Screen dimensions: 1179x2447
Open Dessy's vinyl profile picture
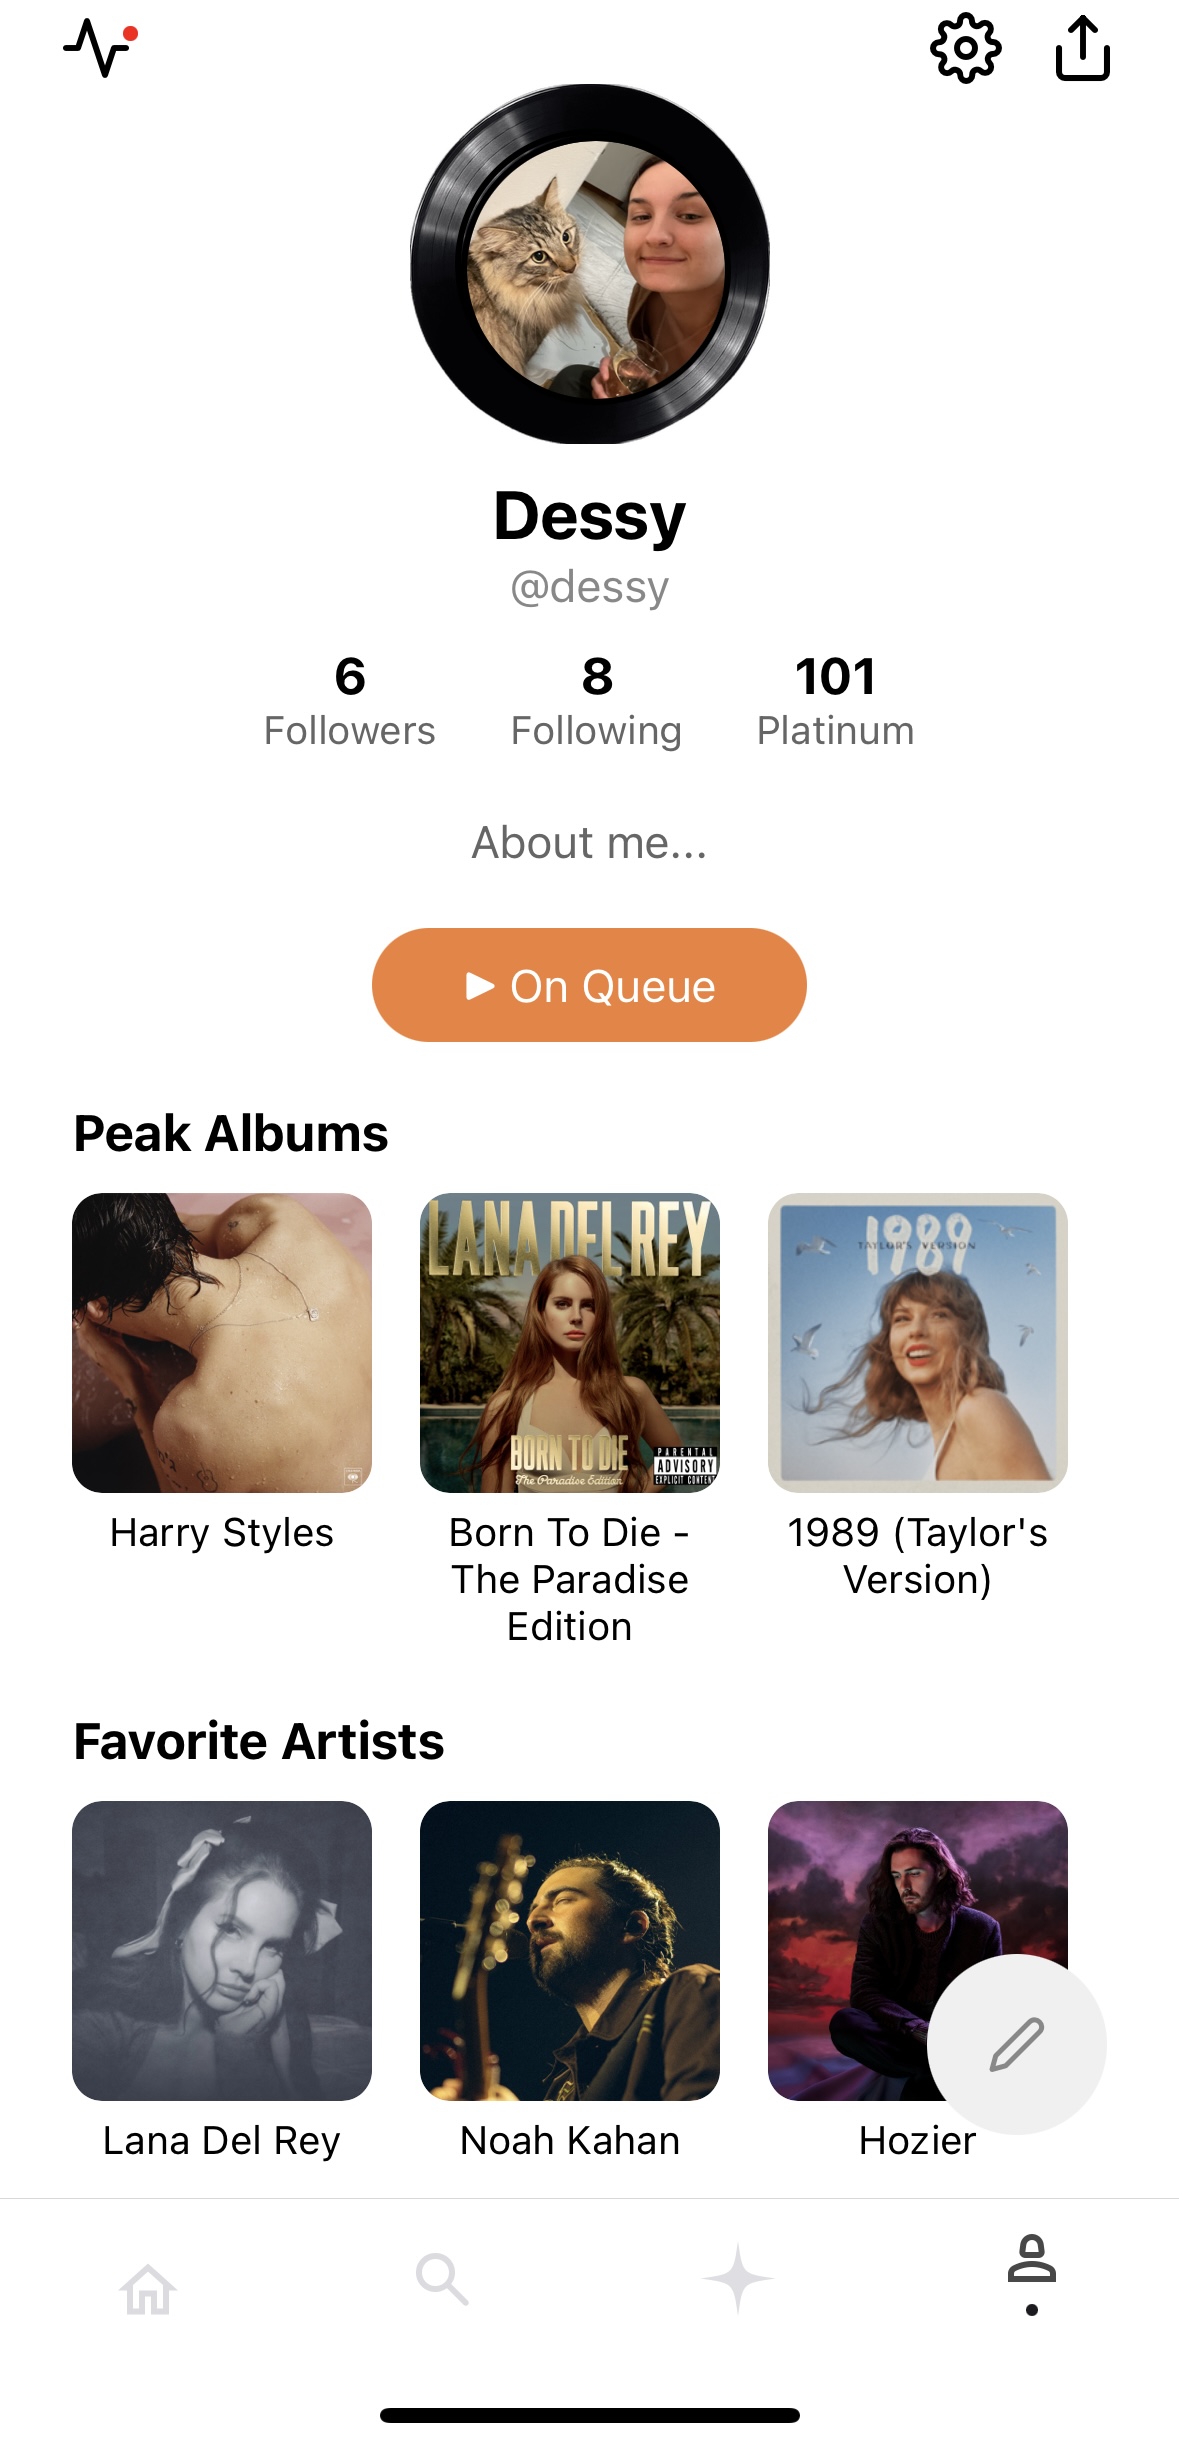tap(590, 264)
